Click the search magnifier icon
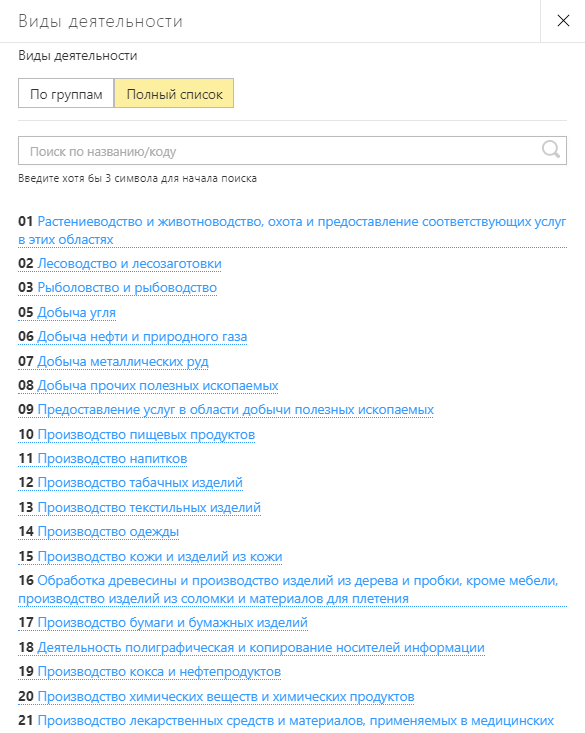 (x=550, y=150)
